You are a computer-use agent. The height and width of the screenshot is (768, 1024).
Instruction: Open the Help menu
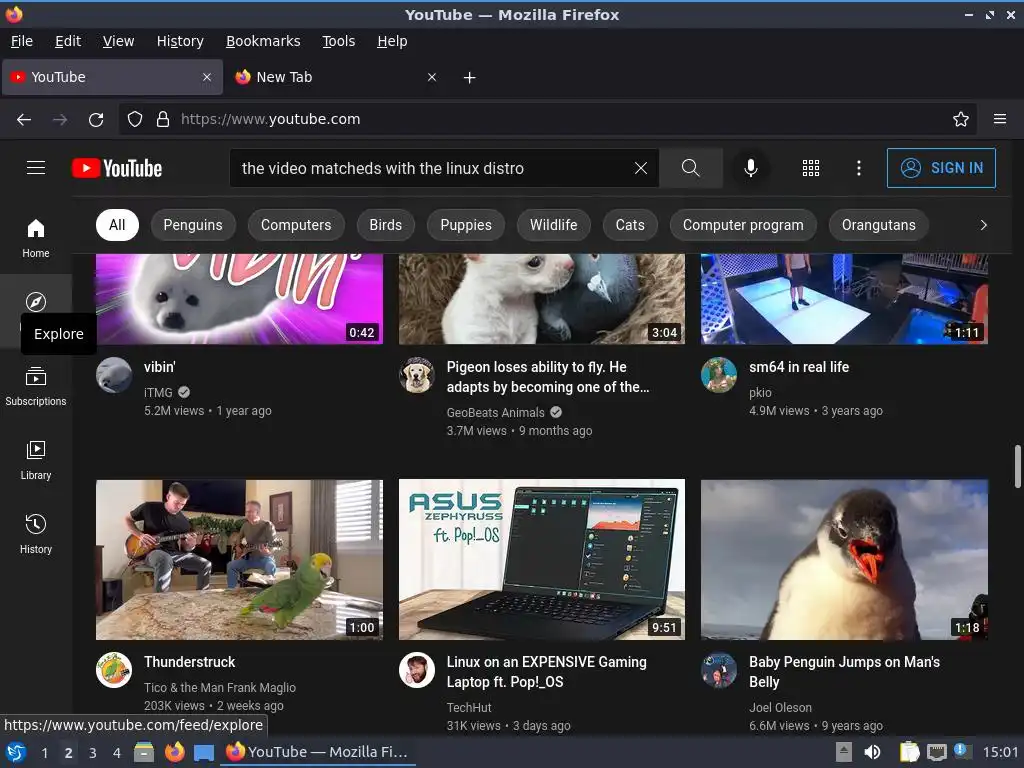[392, 41]
